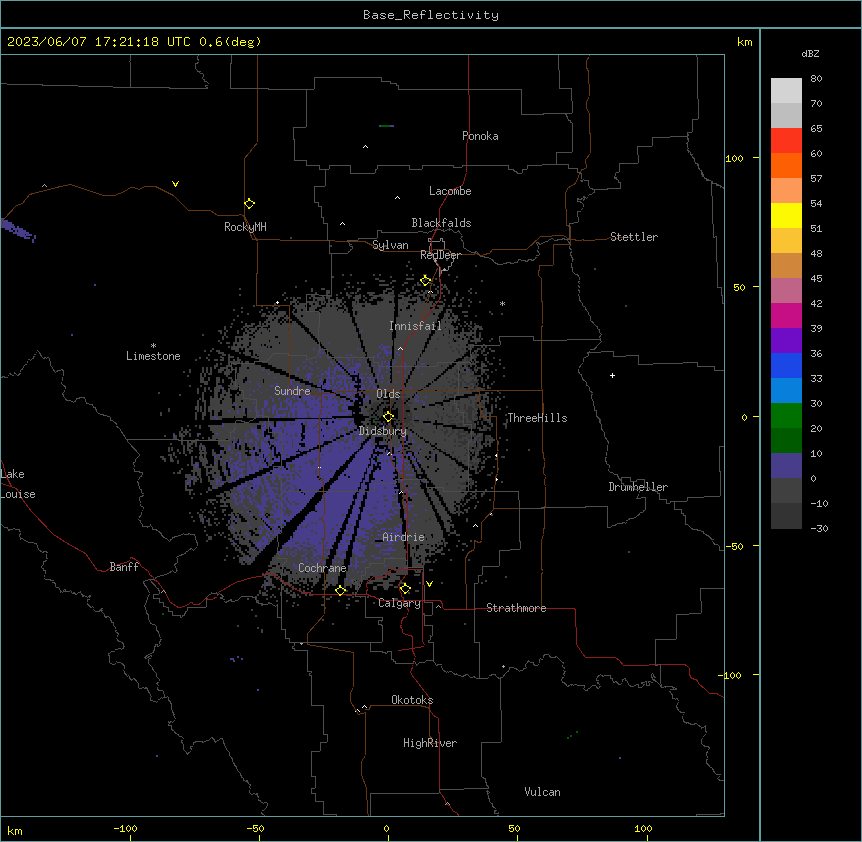Click the yellow marker above Calgary

(405, 589)
